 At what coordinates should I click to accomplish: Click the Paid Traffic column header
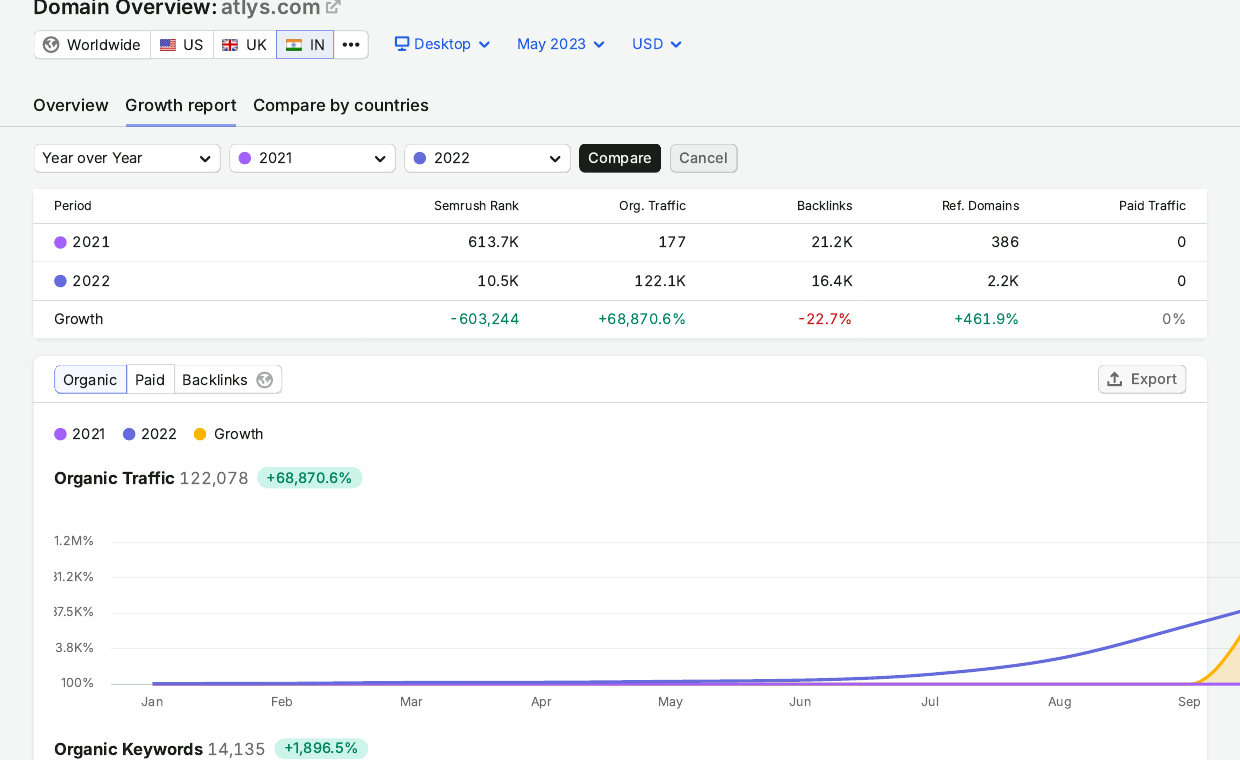tap(1152, 206)
